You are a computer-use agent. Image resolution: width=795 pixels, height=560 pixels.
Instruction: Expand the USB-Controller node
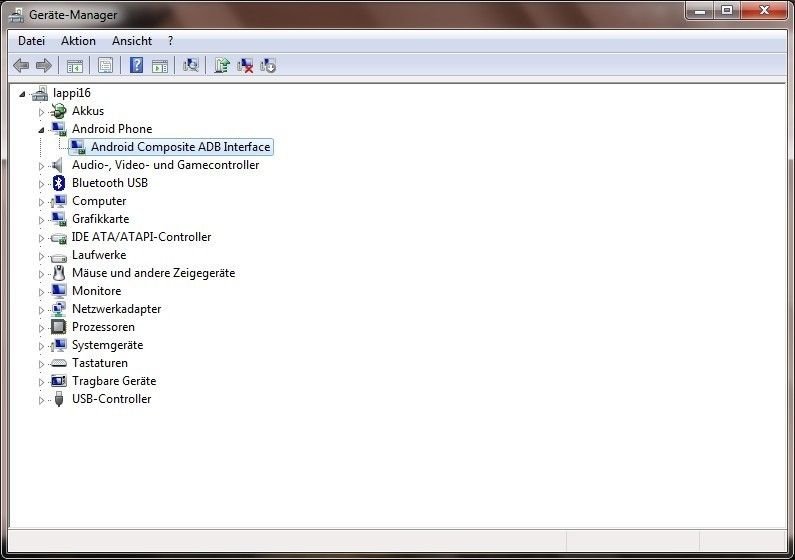point(42,400)
